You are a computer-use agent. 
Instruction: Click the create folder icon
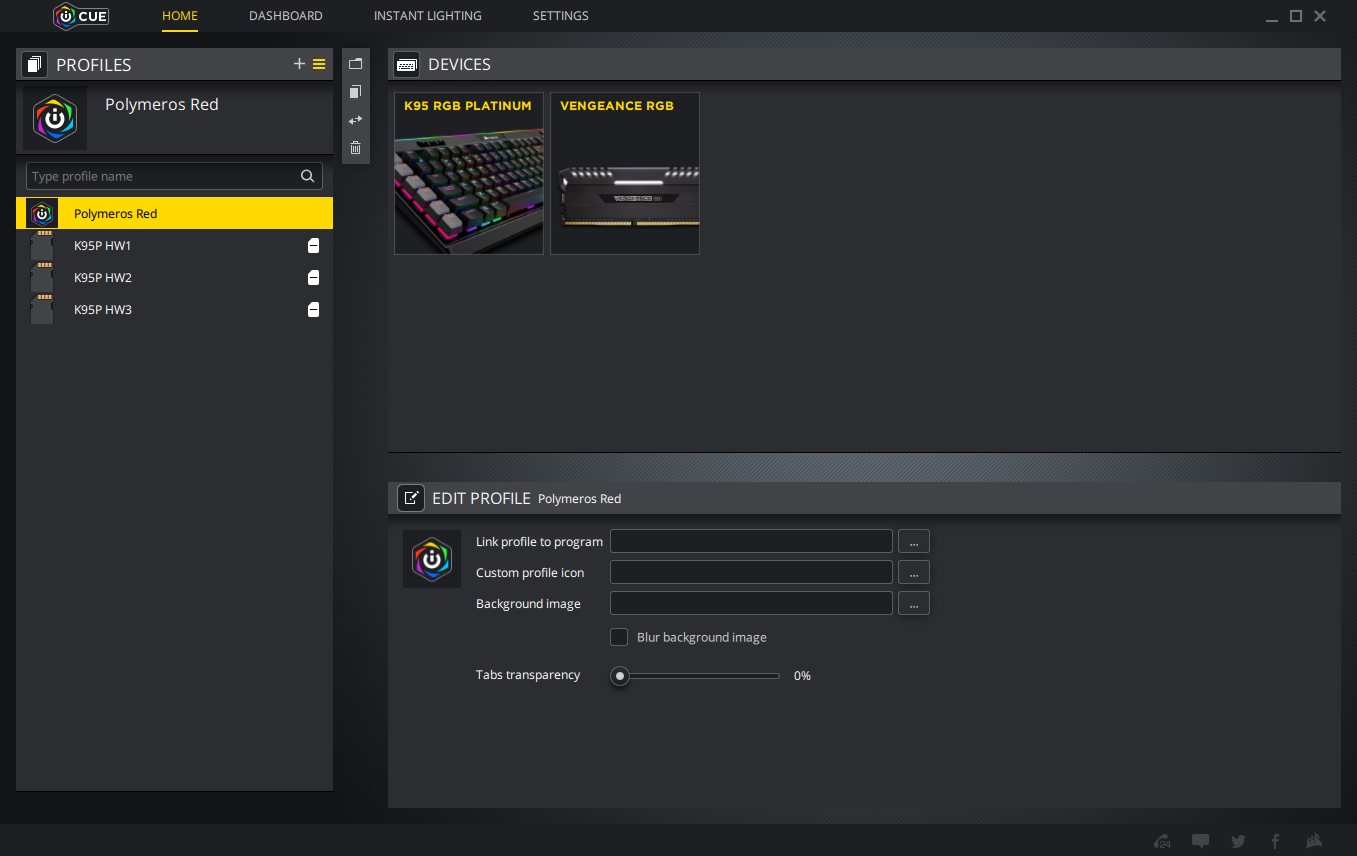(x=355, y=63)
